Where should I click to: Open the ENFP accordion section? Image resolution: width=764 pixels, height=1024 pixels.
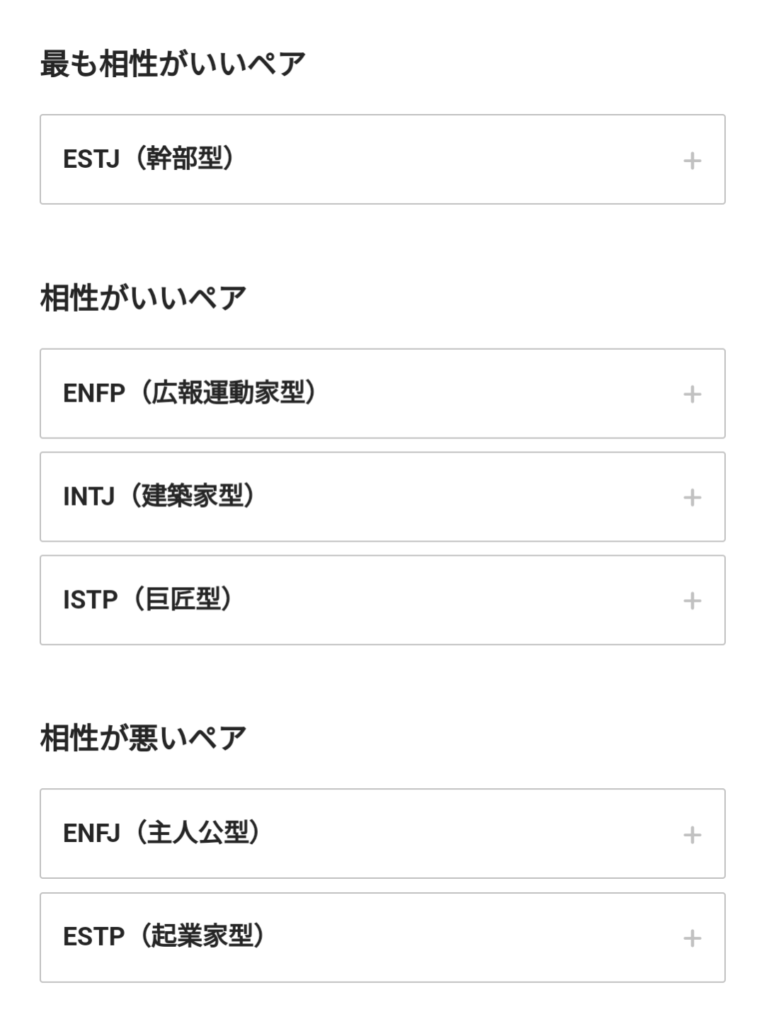(382, 394)
